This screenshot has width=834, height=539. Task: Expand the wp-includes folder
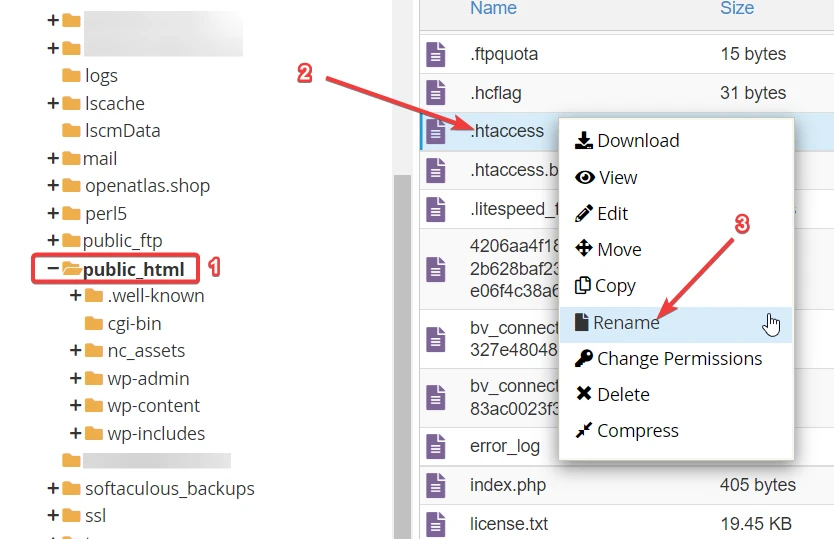tap(76, 433)
